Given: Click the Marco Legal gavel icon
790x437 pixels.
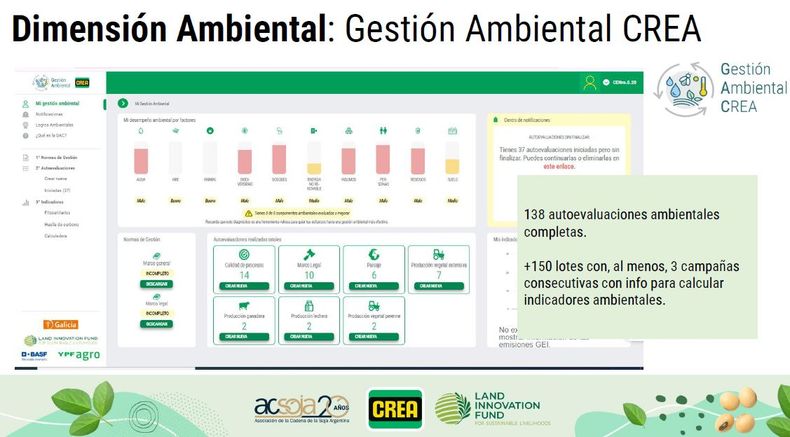Looking at the screenshot, I should coord(309,255).
